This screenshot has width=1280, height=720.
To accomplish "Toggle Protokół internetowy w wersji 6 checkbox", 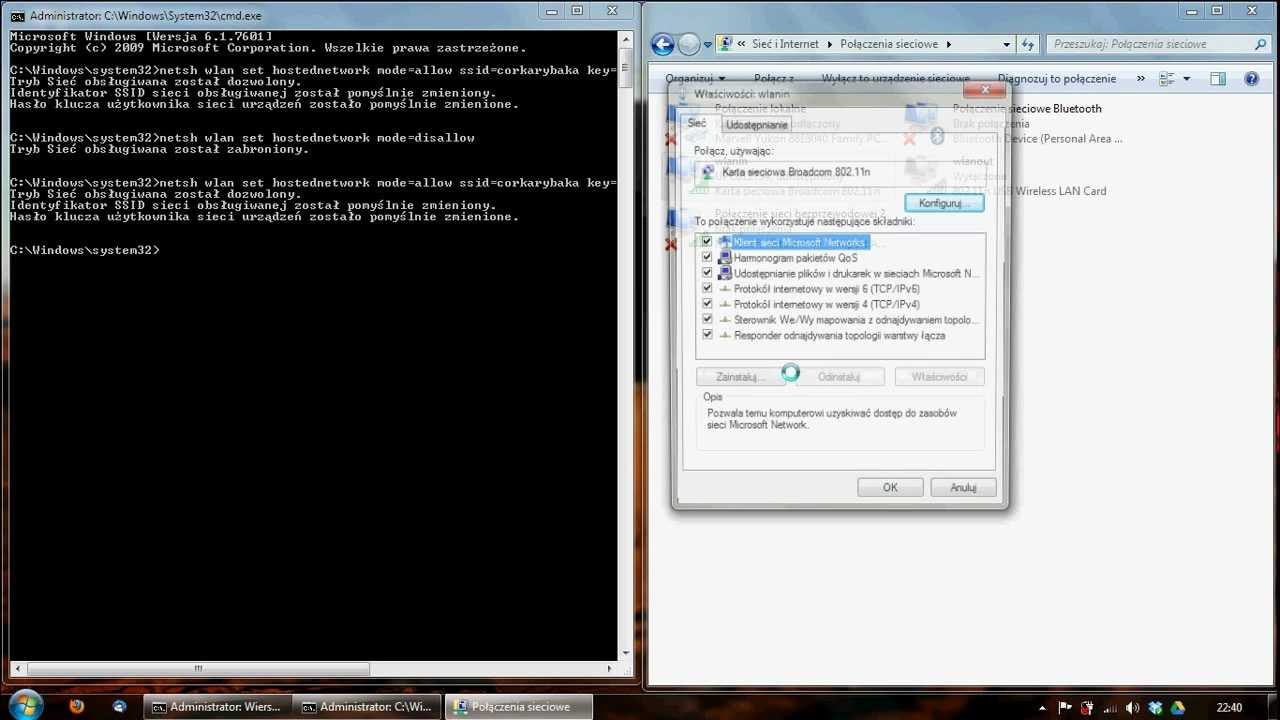I will (707, 289).
